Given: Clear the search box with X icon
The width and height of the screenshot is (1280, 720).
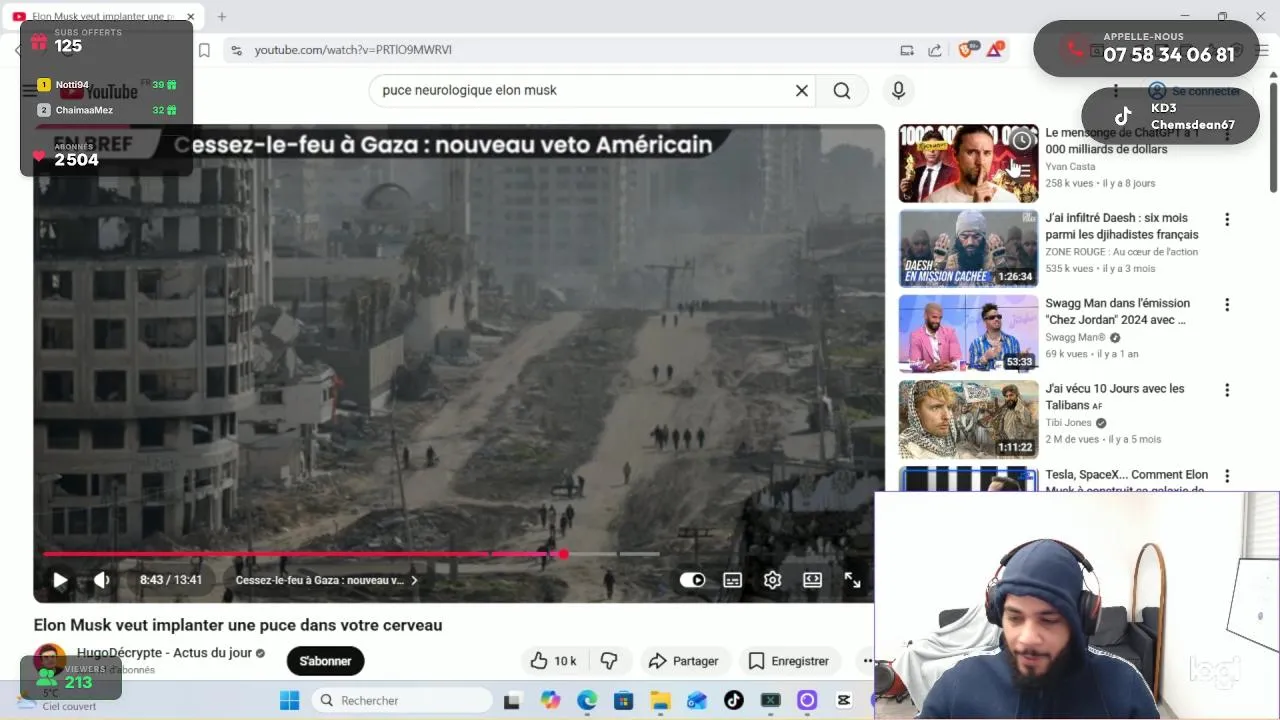Looking at the screenshot, I should [801, 90].
